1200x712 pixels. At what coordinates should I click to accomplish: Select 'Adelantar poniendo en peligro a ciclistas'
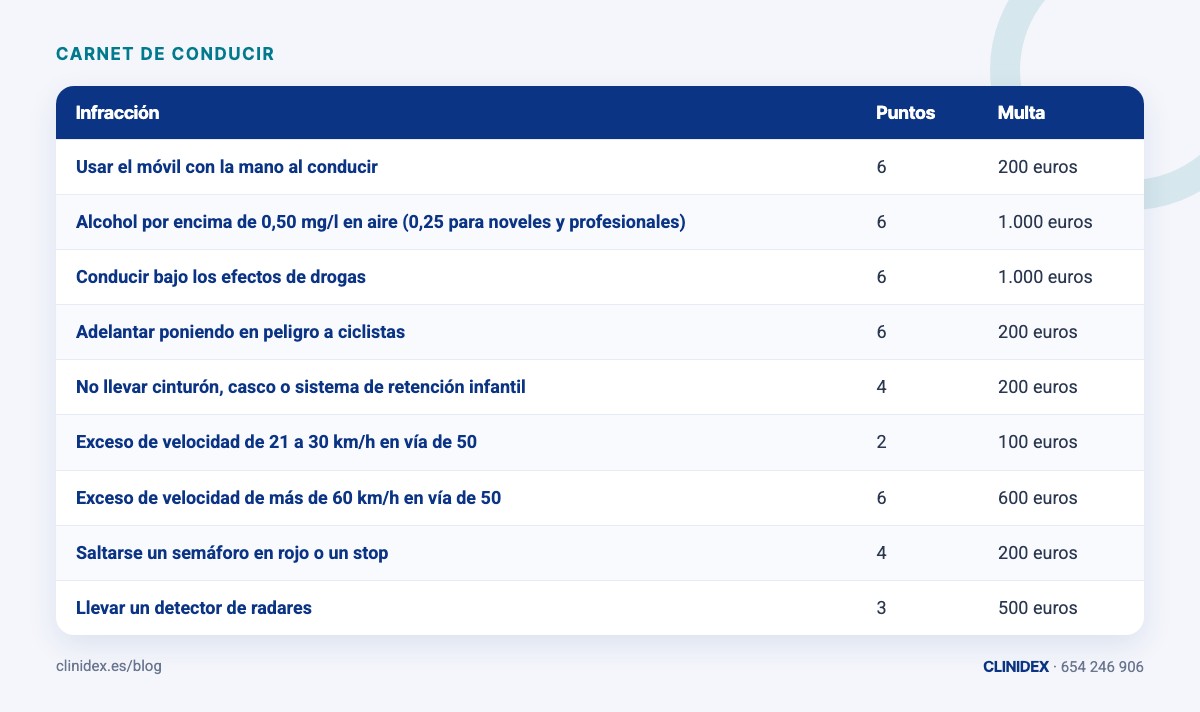tap(241, 332)
